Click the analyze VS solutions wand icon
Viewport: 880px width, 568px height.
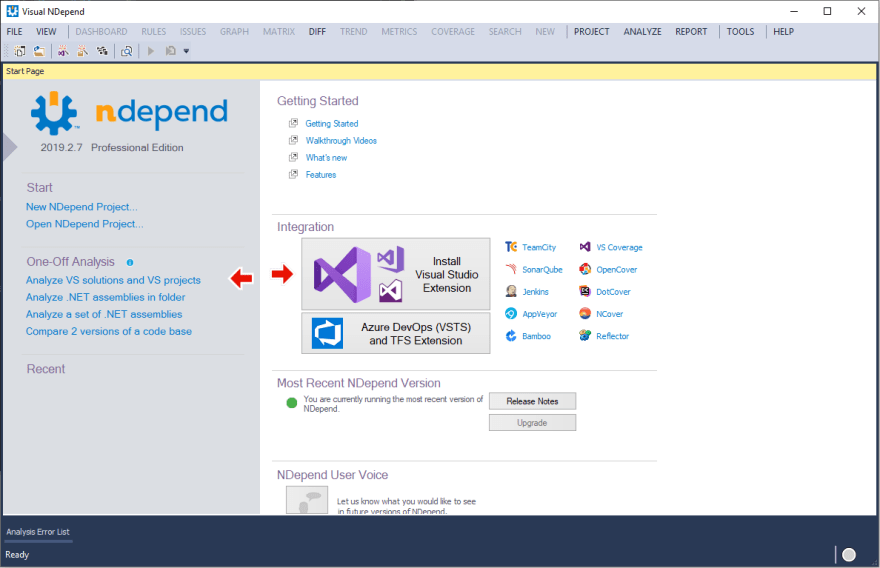(x=63, y=51)
